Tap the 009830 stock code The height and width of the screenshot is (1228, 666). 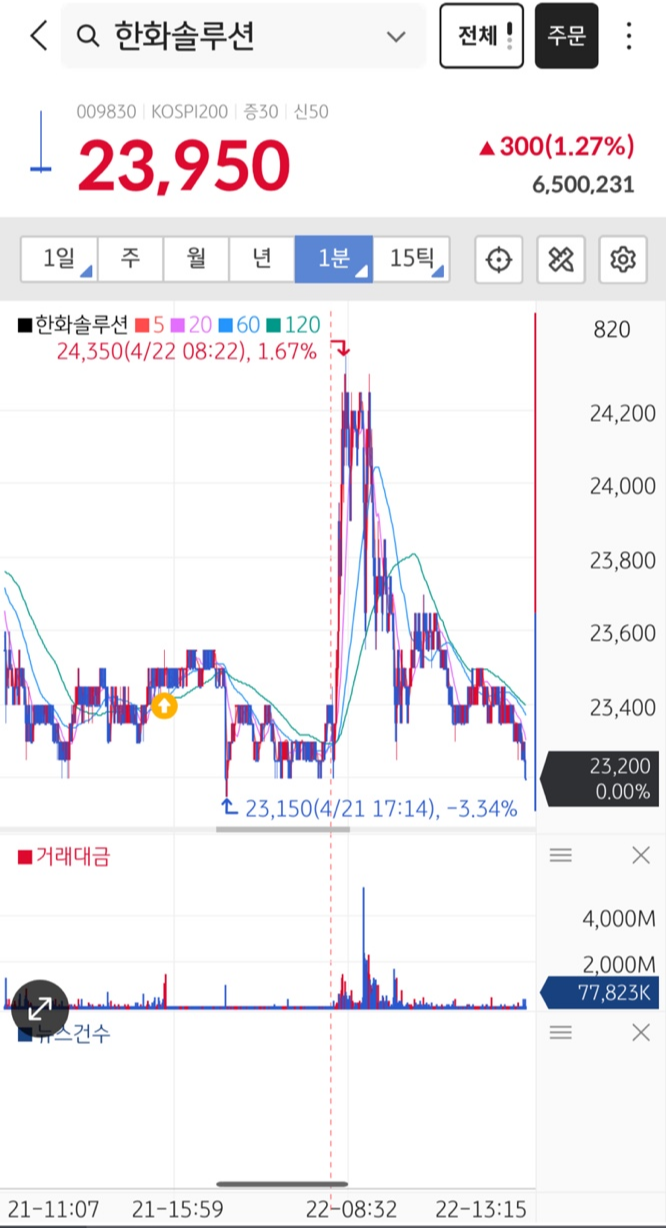pyautogui.click(x=106, y=112)
